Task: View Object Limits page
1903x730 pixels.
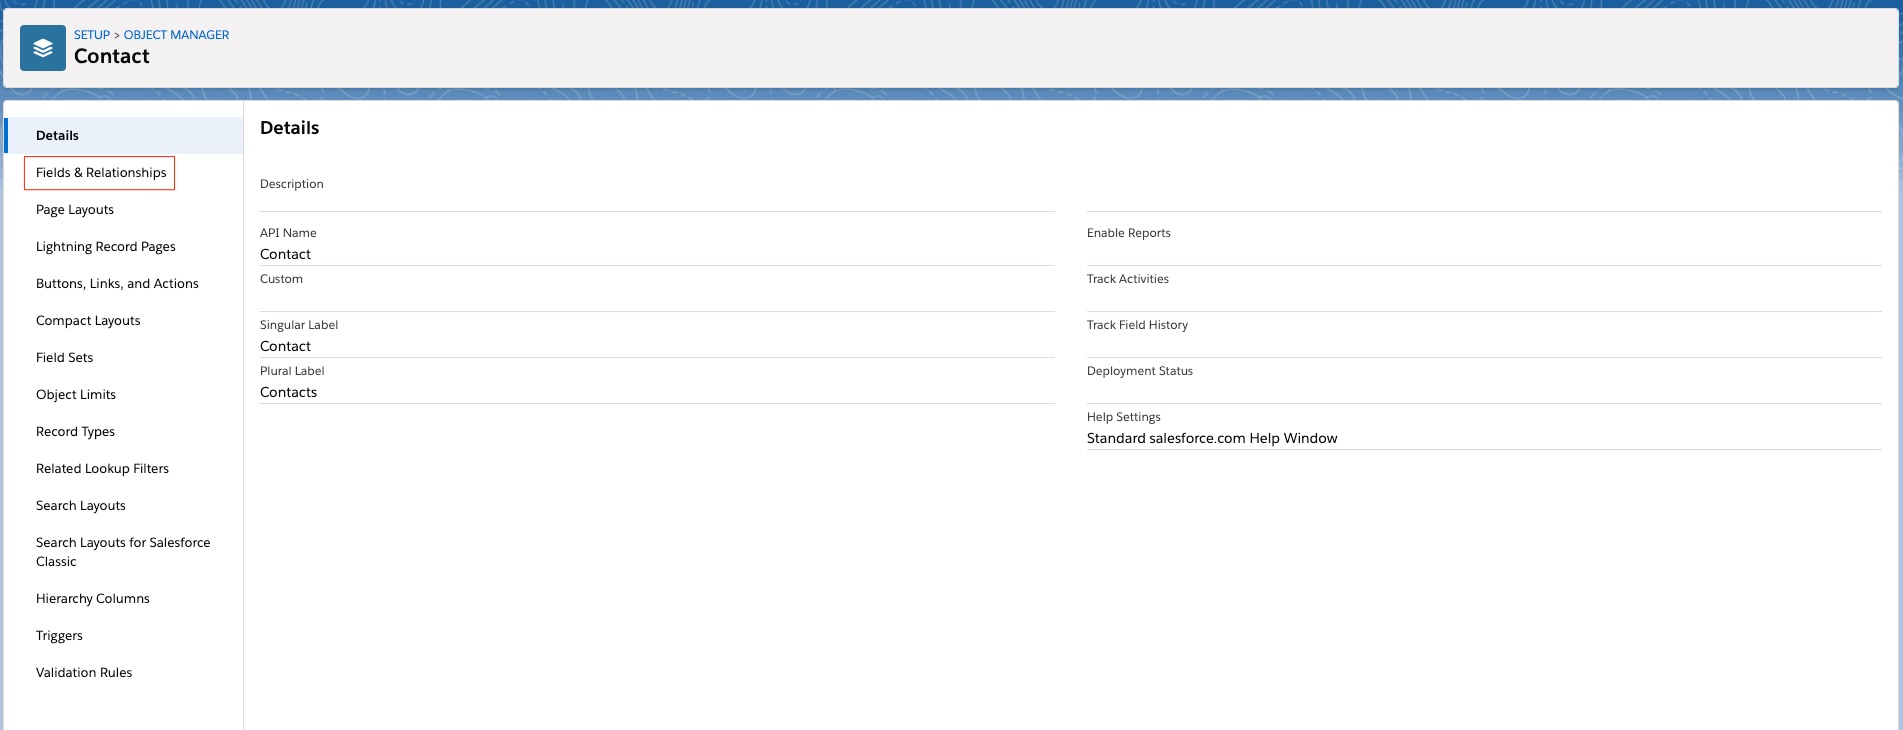Action: 76,395
